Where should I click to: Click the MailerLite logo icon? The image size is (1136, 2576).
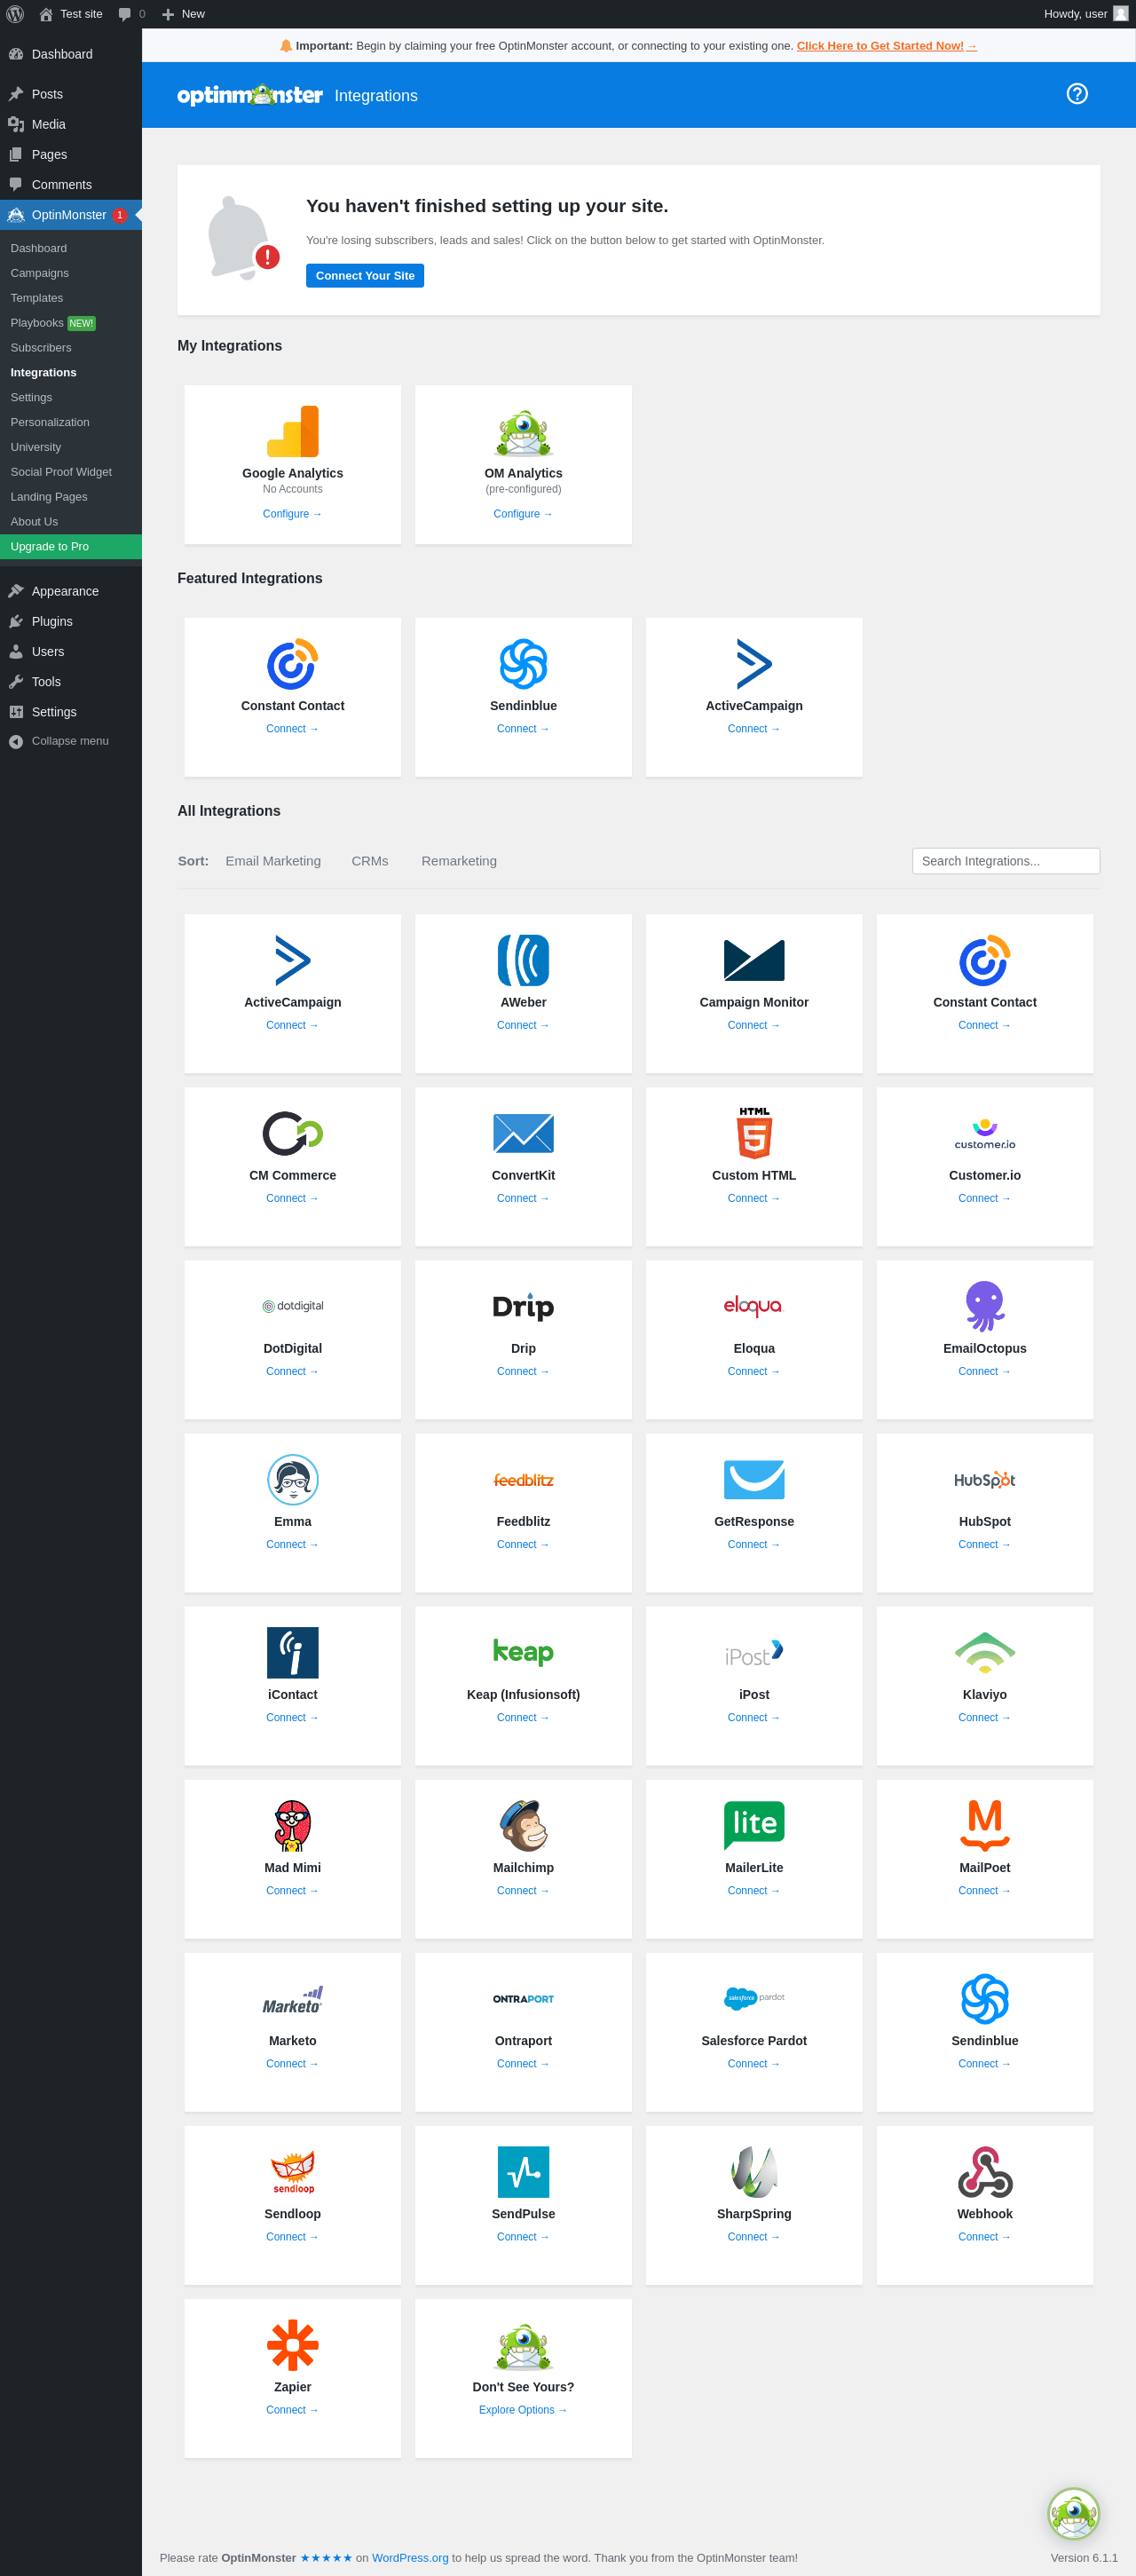coord(754,1825)
